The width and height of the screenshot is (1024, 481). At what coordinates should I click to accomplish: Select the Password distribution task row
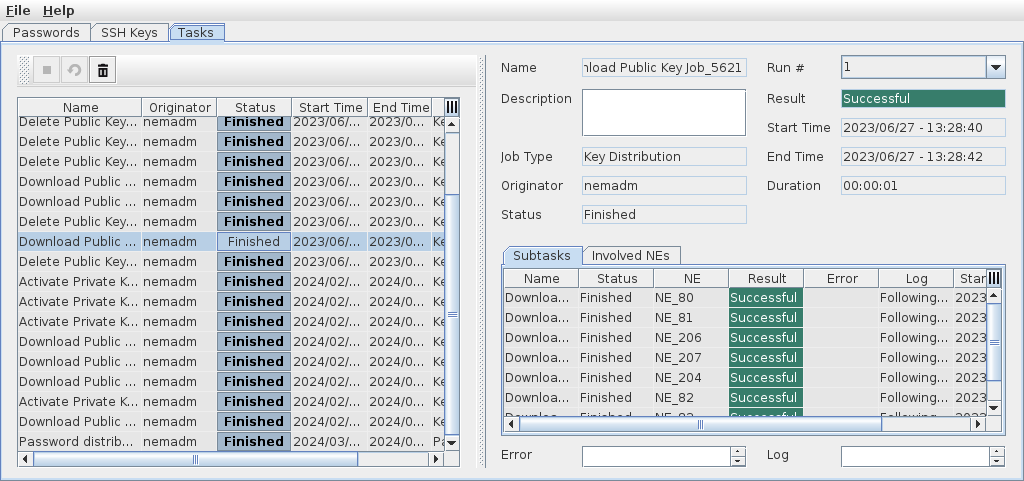point(76,441)
